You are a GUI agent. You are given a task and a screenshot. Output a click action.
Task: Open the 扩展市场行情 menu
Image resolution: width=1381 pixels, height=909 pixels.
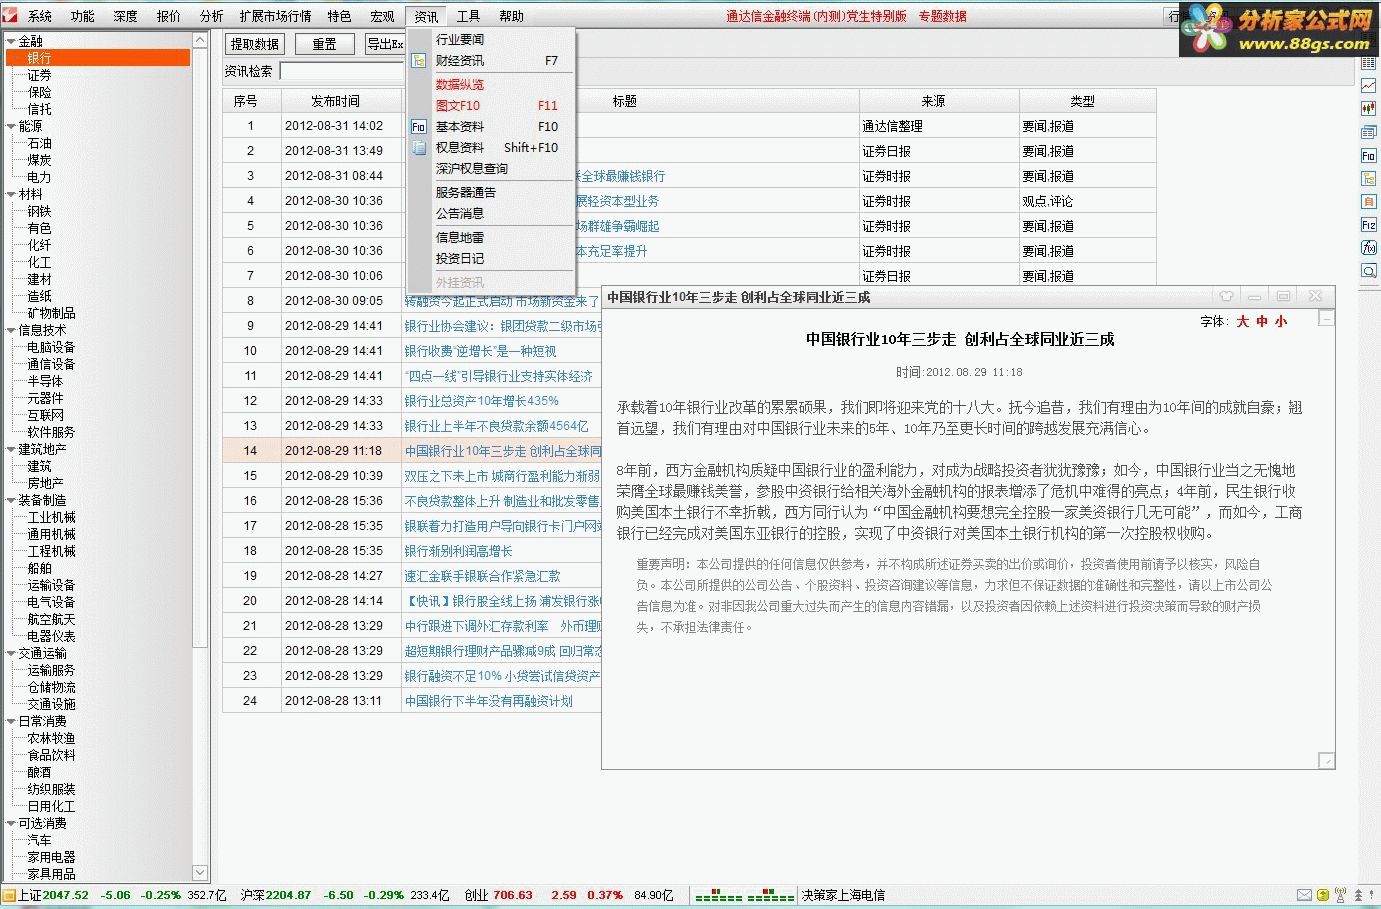tap(275, 16)
